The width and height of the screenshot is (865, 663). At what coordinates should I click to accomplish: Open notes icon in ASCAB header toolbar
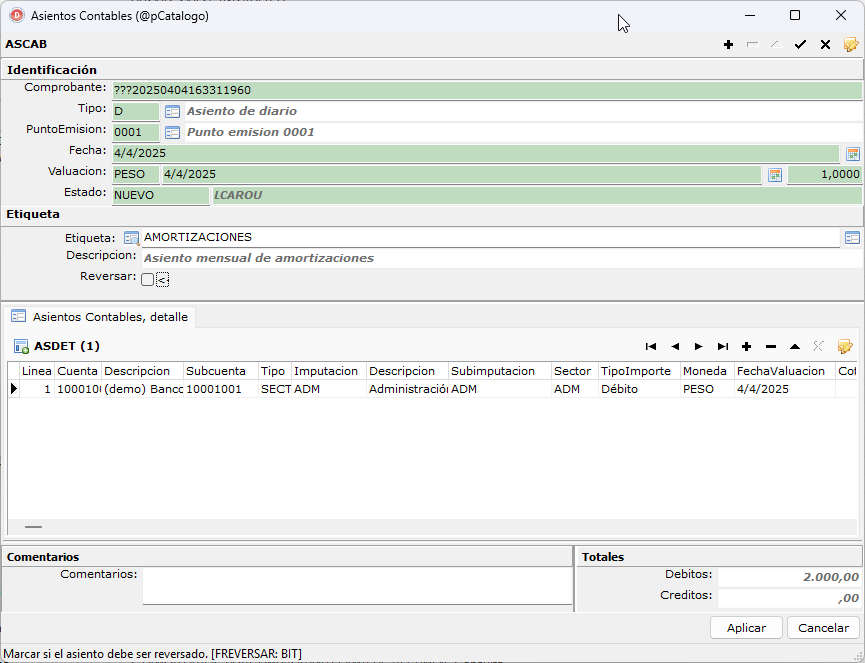pos(851,45)
